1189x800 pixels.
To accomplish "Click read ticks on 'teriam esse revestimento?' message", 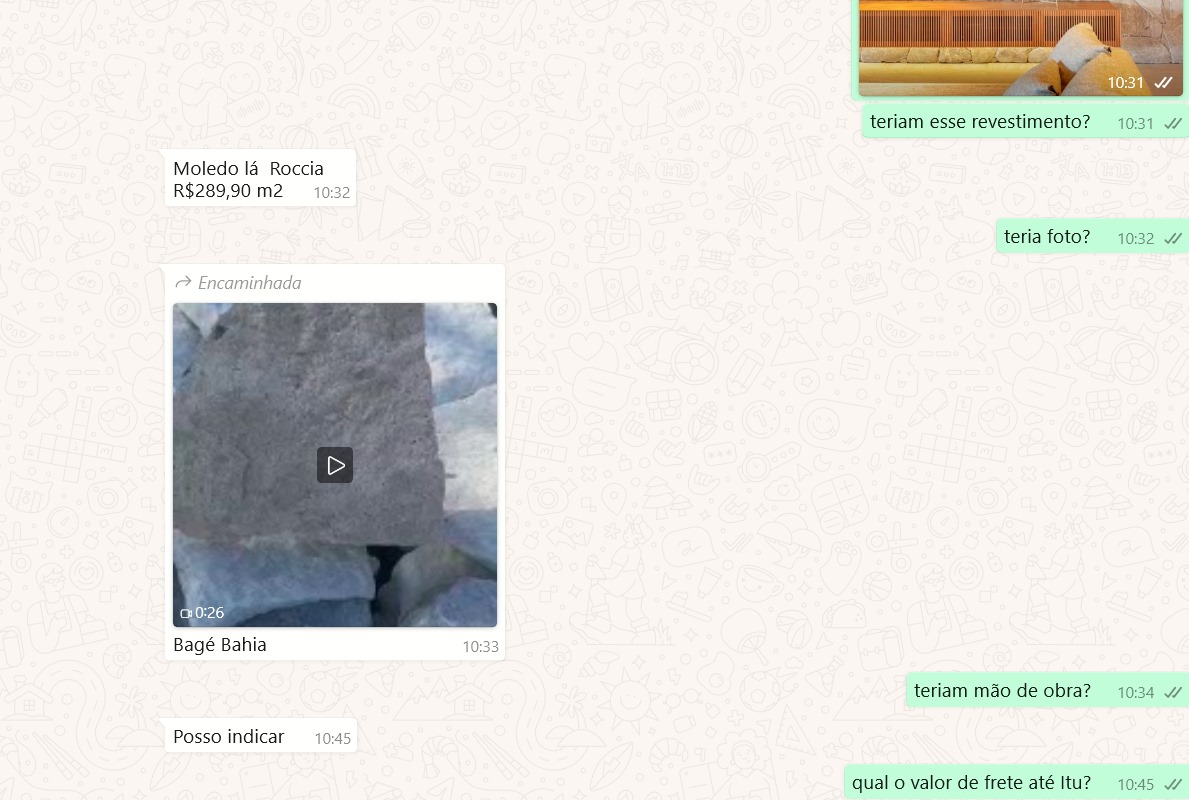I will (x=1173, y=124).
